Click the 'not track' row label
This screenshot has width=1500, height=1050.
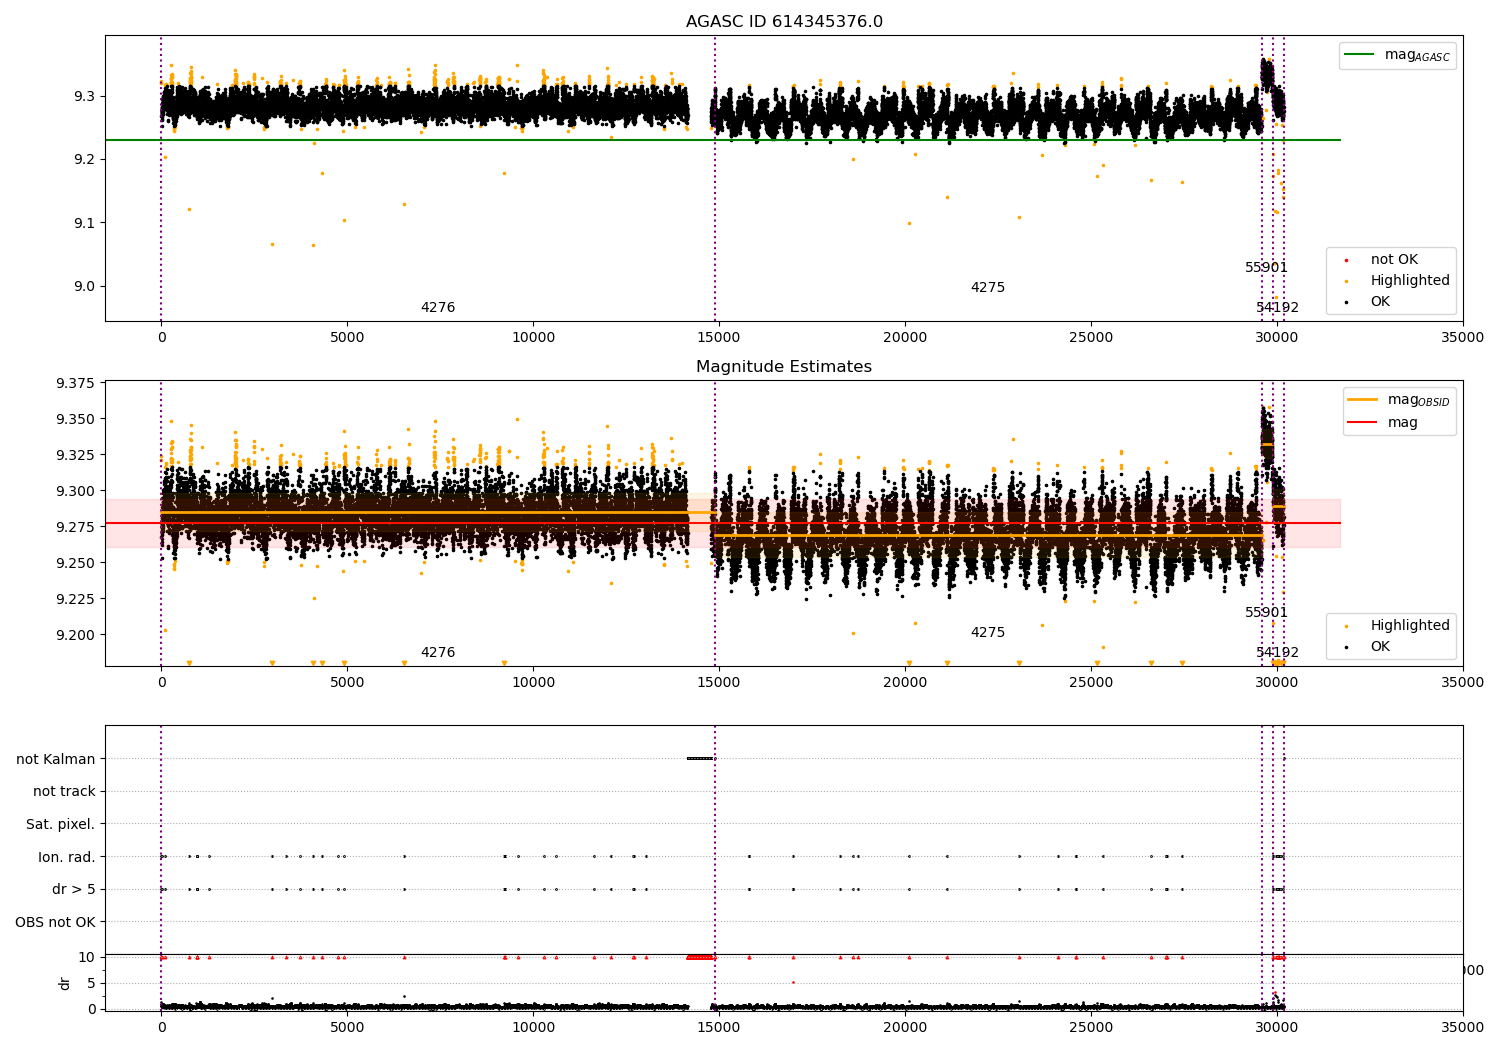[65, 791]
